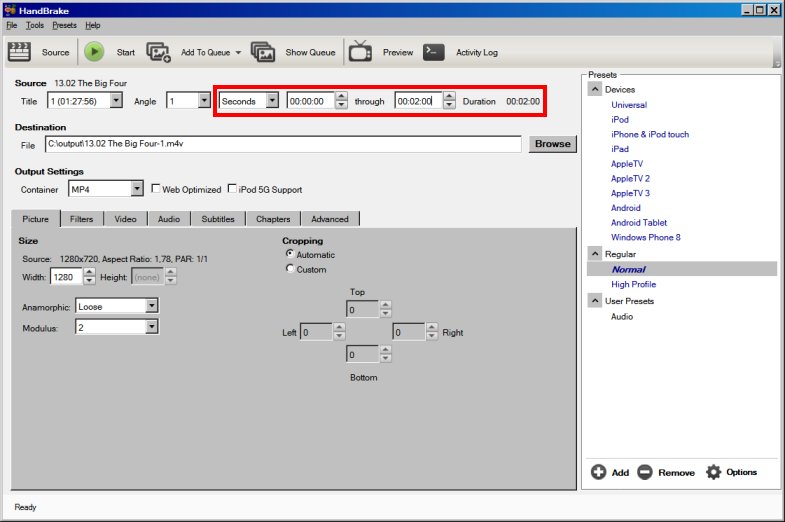Switch to the Audio tab
This screenshot has height=522, width=785.
(x=169, y=219)
